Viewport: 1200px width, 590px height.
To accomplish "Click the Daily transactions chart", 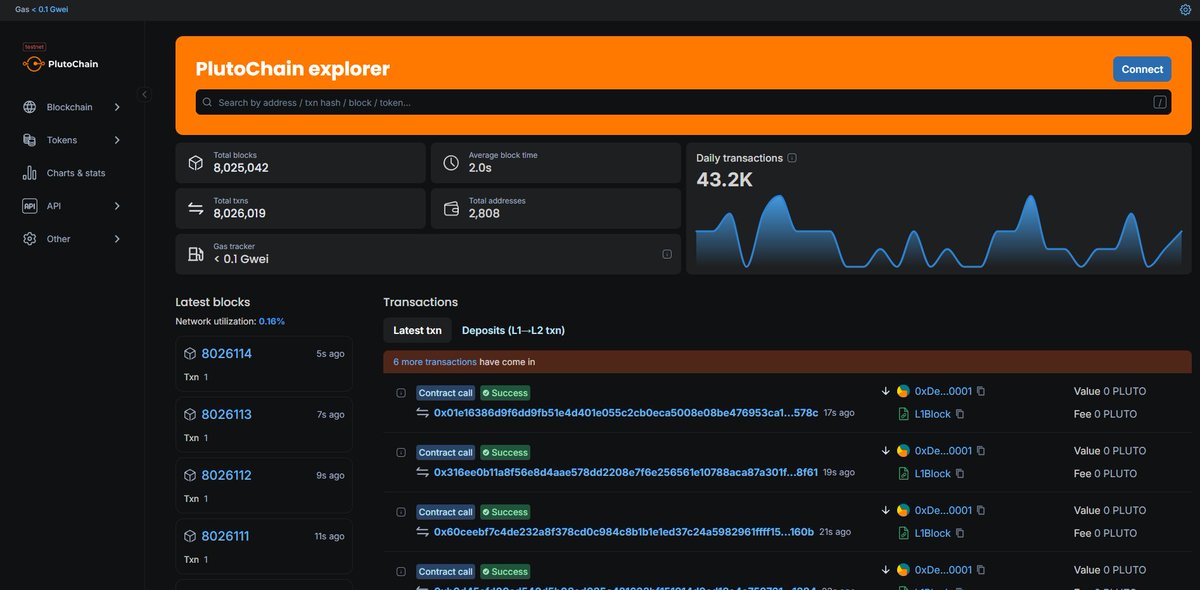I will click(938, 231).
